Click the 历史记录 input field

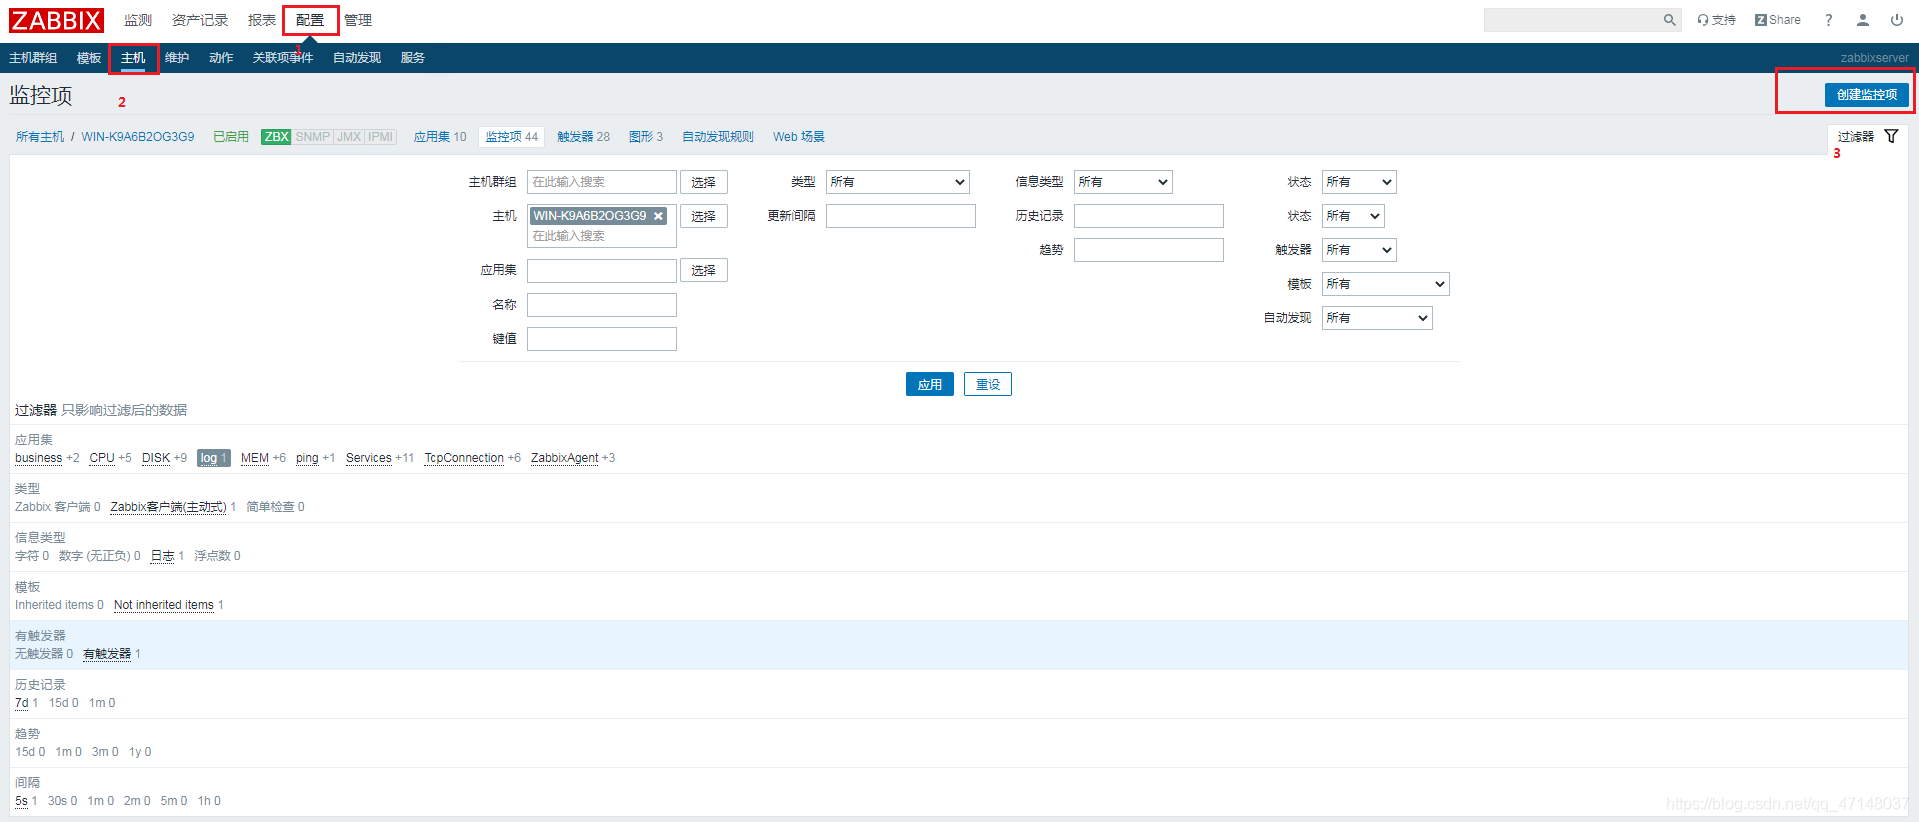[x=1149, y=216]
